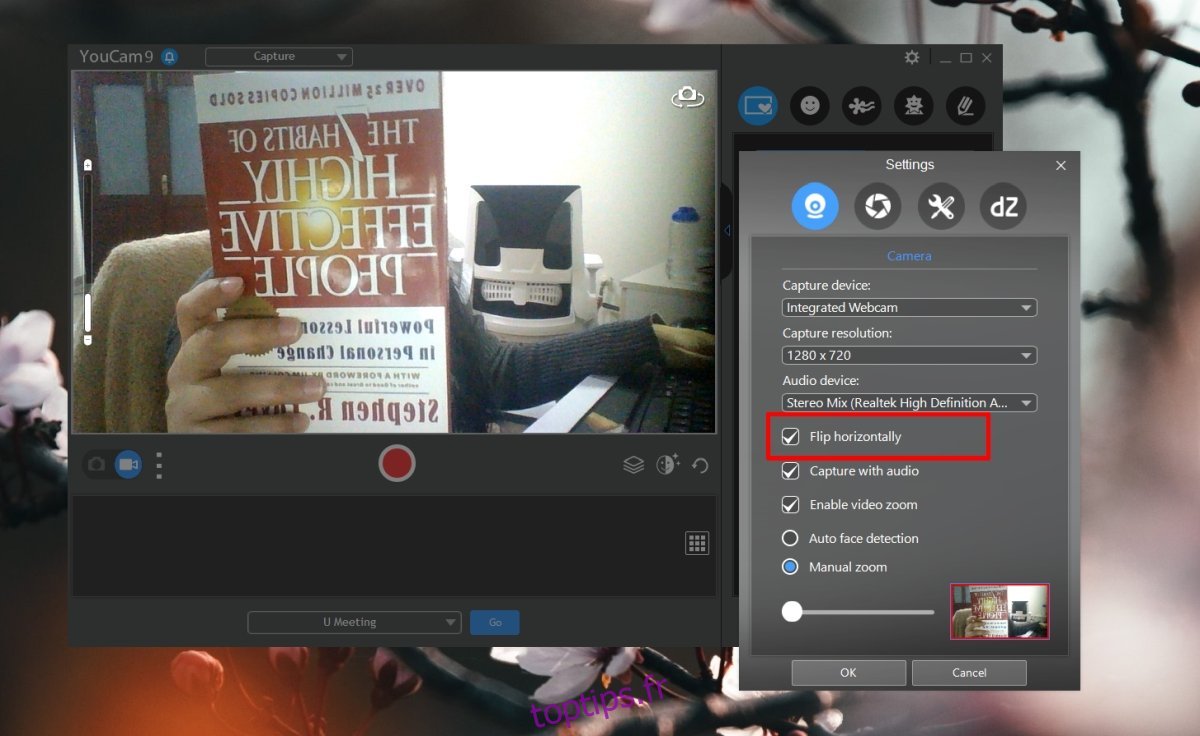Uncheck the Flip horizontally checkbox
Image resolution: width=1200 pixels, height=736 pixels.
click(791, 437)
